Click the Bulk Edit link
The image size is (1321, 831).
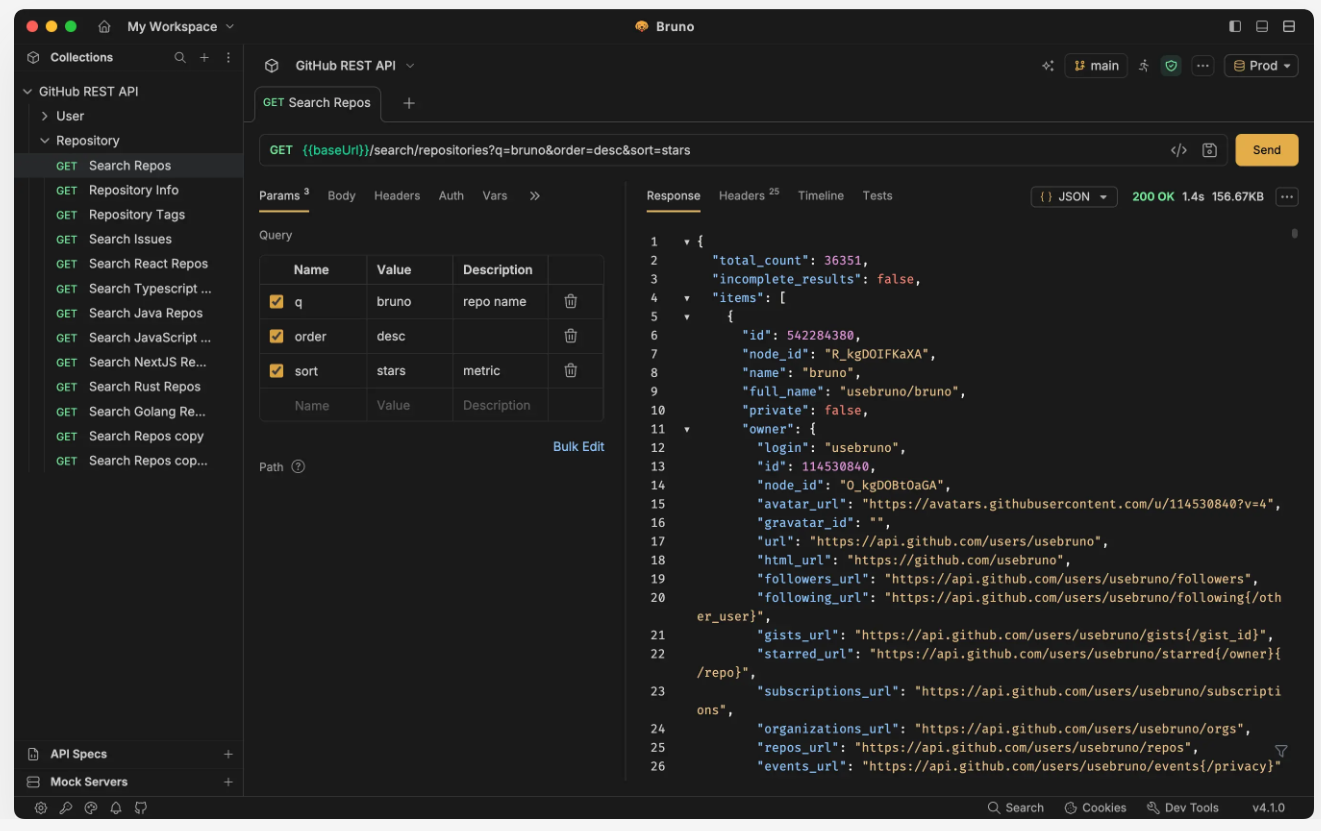pyautogui.click(x=578, y=447)
